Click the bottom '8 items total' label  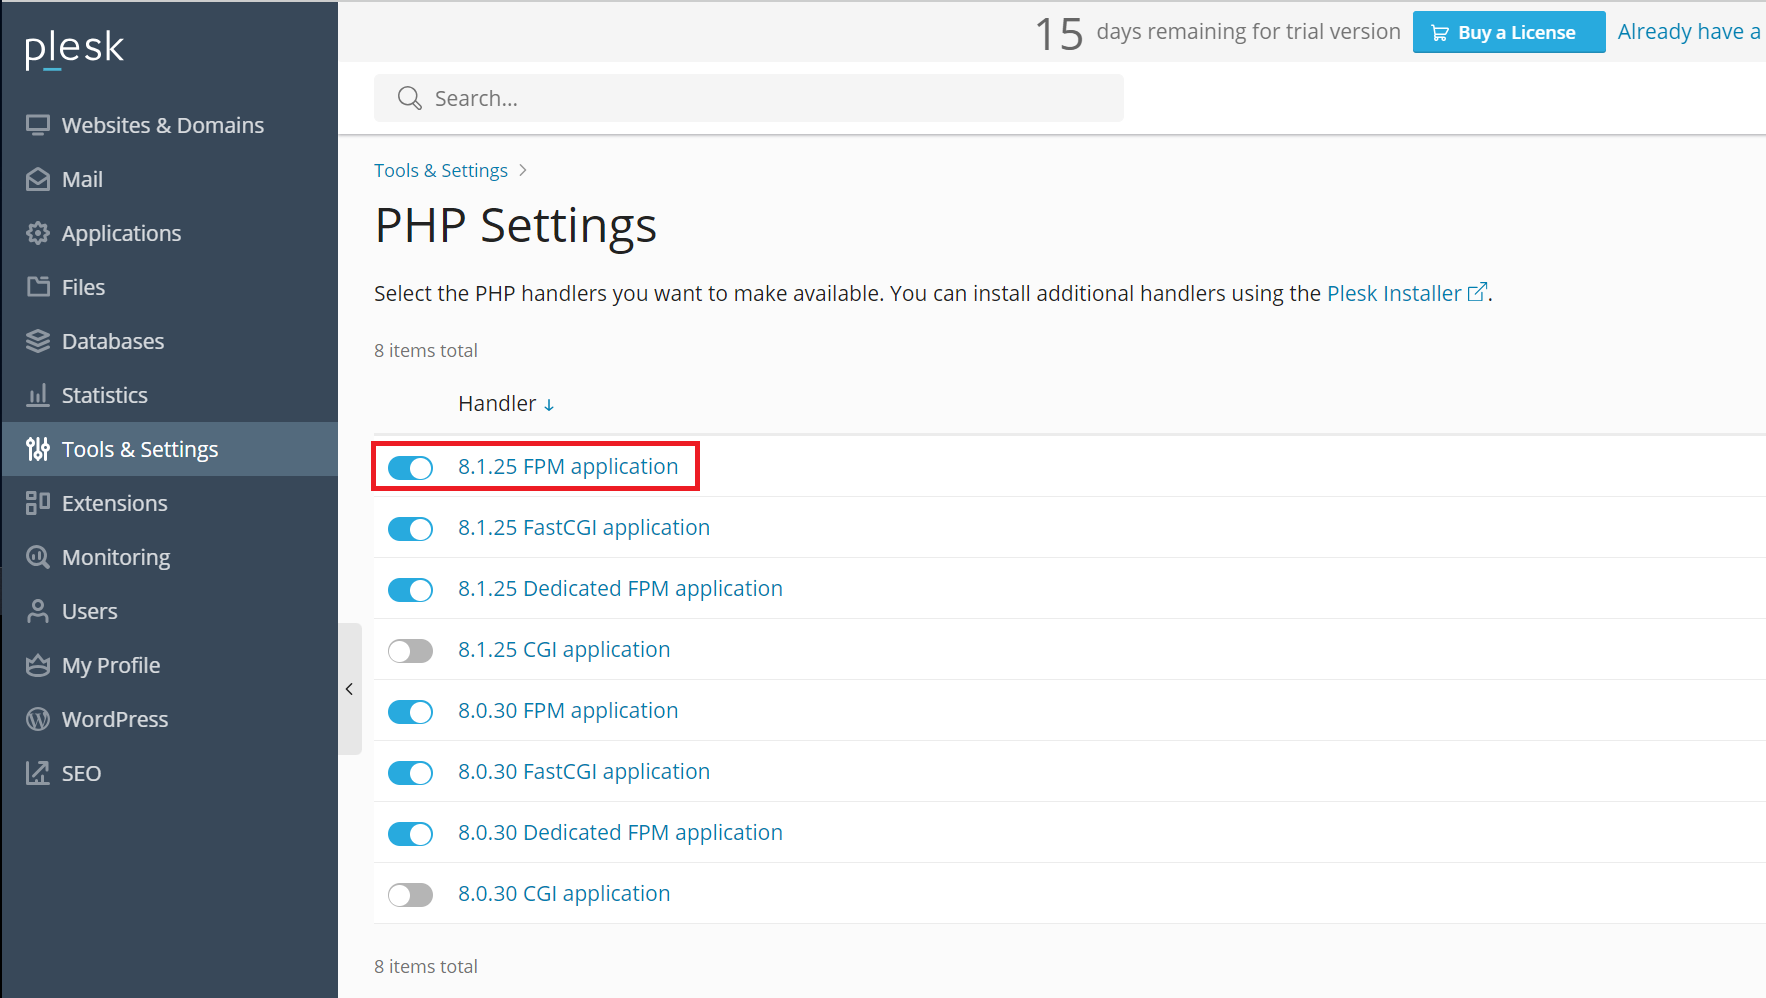click(x=426, y=967)
